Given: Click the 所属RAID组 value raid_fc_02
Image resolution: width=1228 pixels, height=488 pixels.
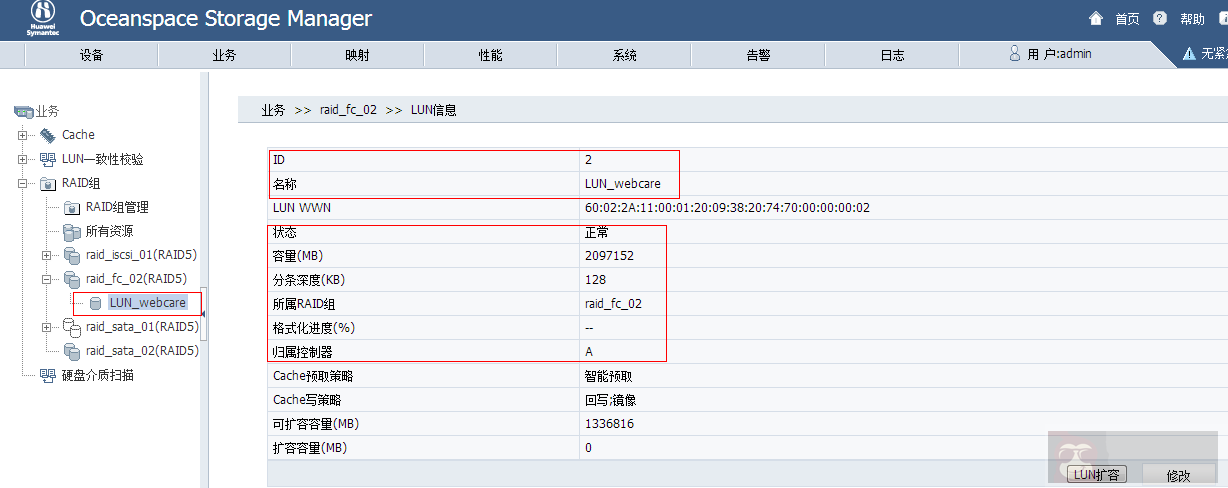Looking at the screenshot, I should (613, 304).
